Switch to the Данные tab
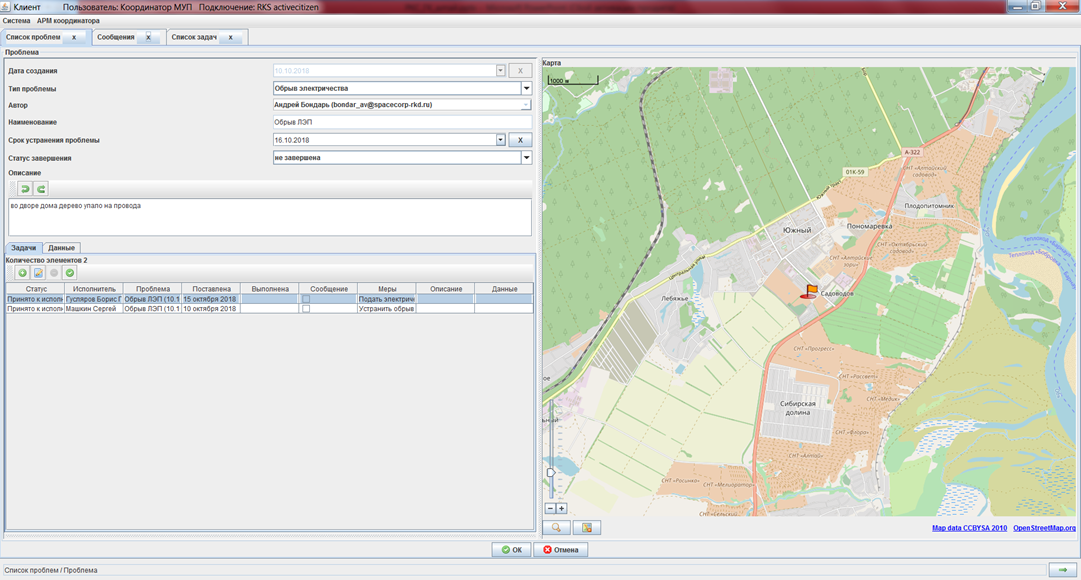Image resolution: width=1081 pixels, height=580 pixels. point(61,247)
